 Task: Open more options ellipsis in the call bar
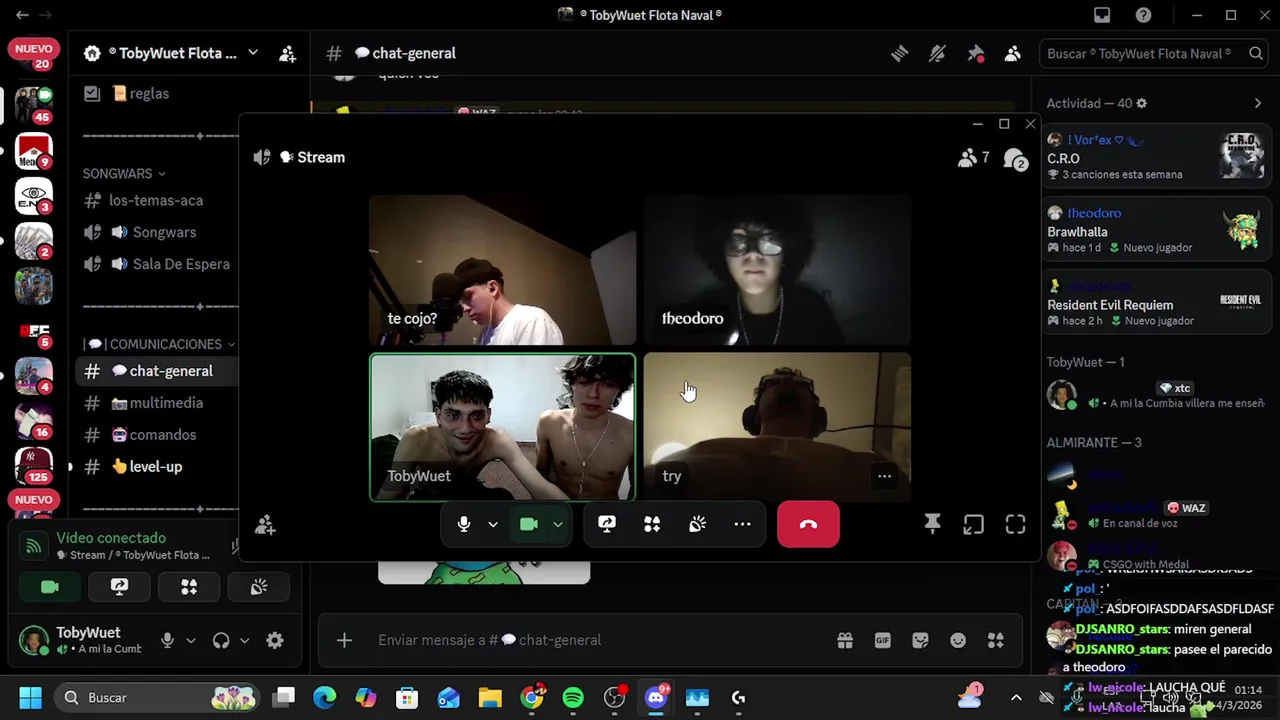[742, 524]
